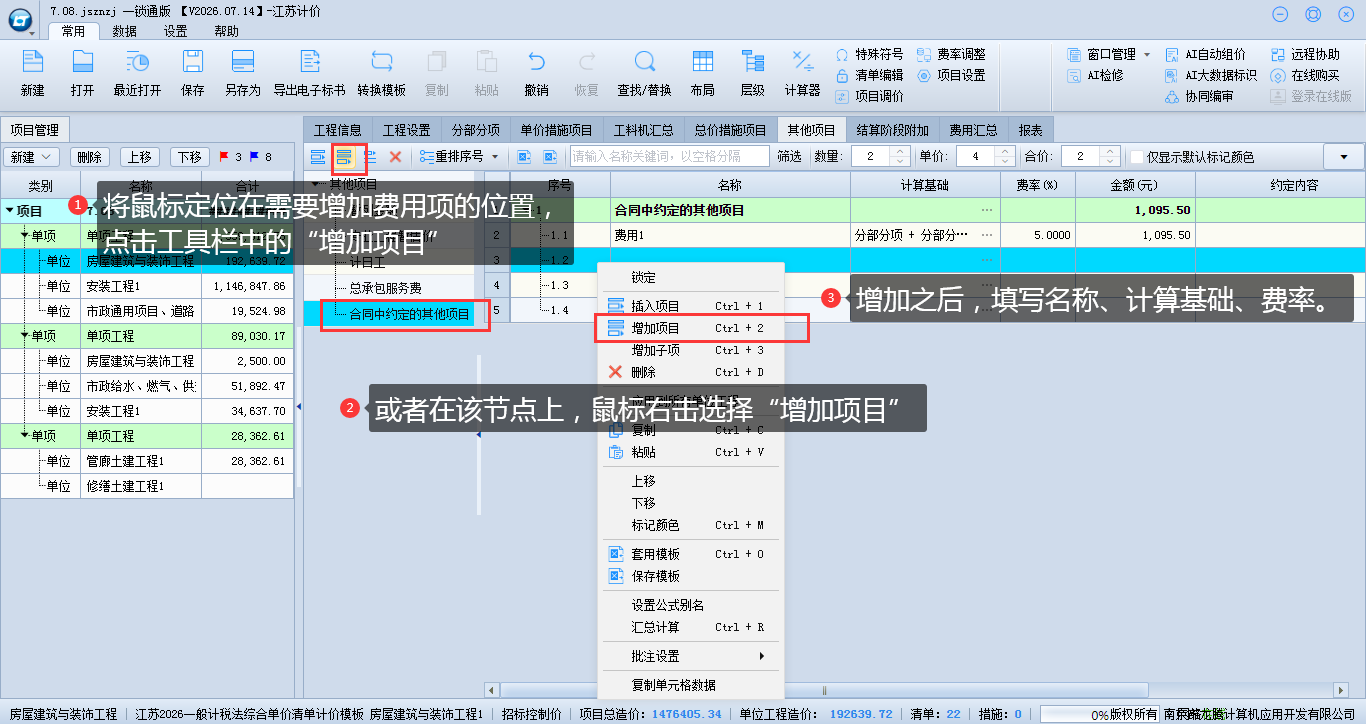Open the 最近打开 recent files icon
This screenshot has height=724, width=1366.
(x=137, y=73)
